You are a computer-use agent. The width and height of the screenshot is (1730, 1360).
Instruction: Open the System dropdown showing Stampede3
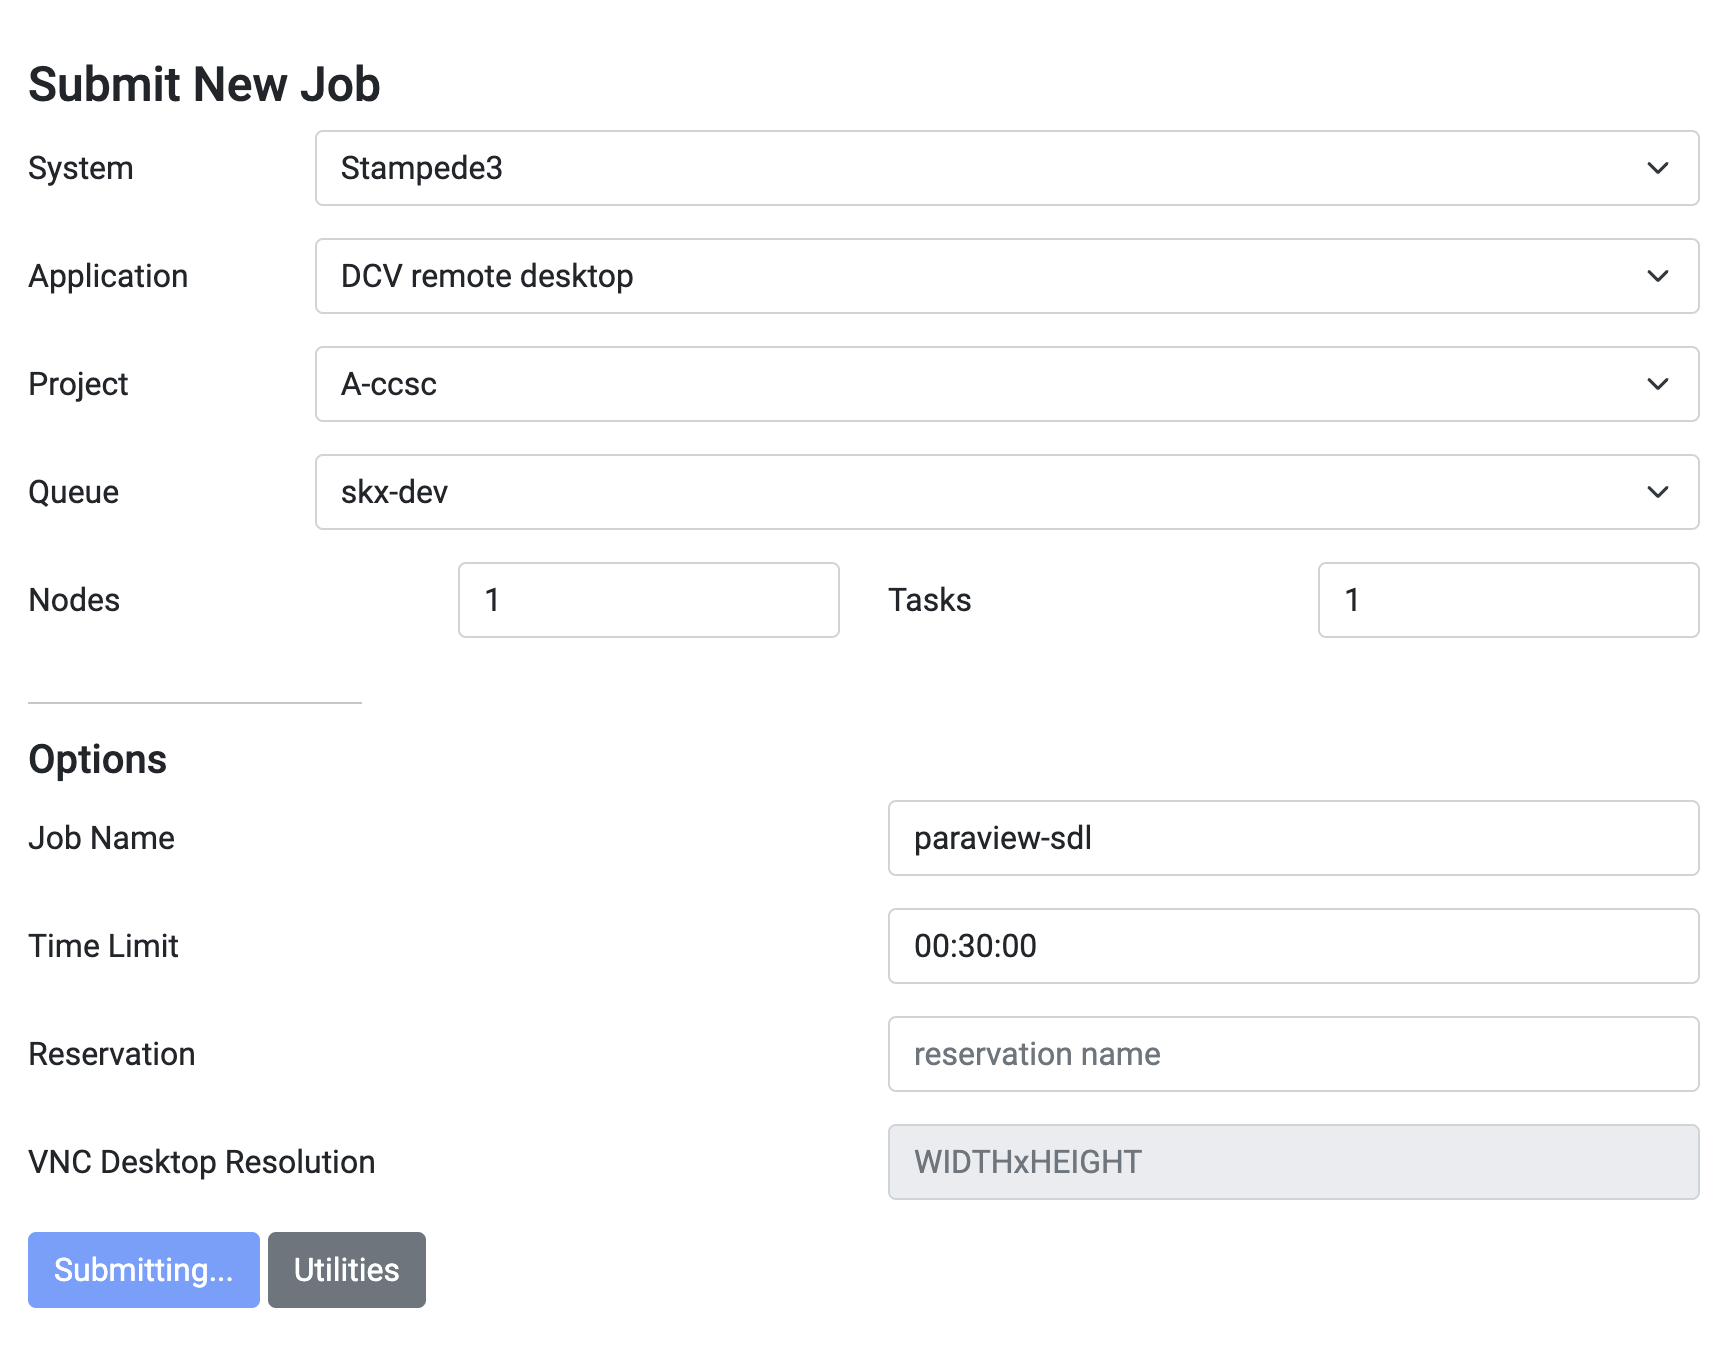click(1007, 168)
